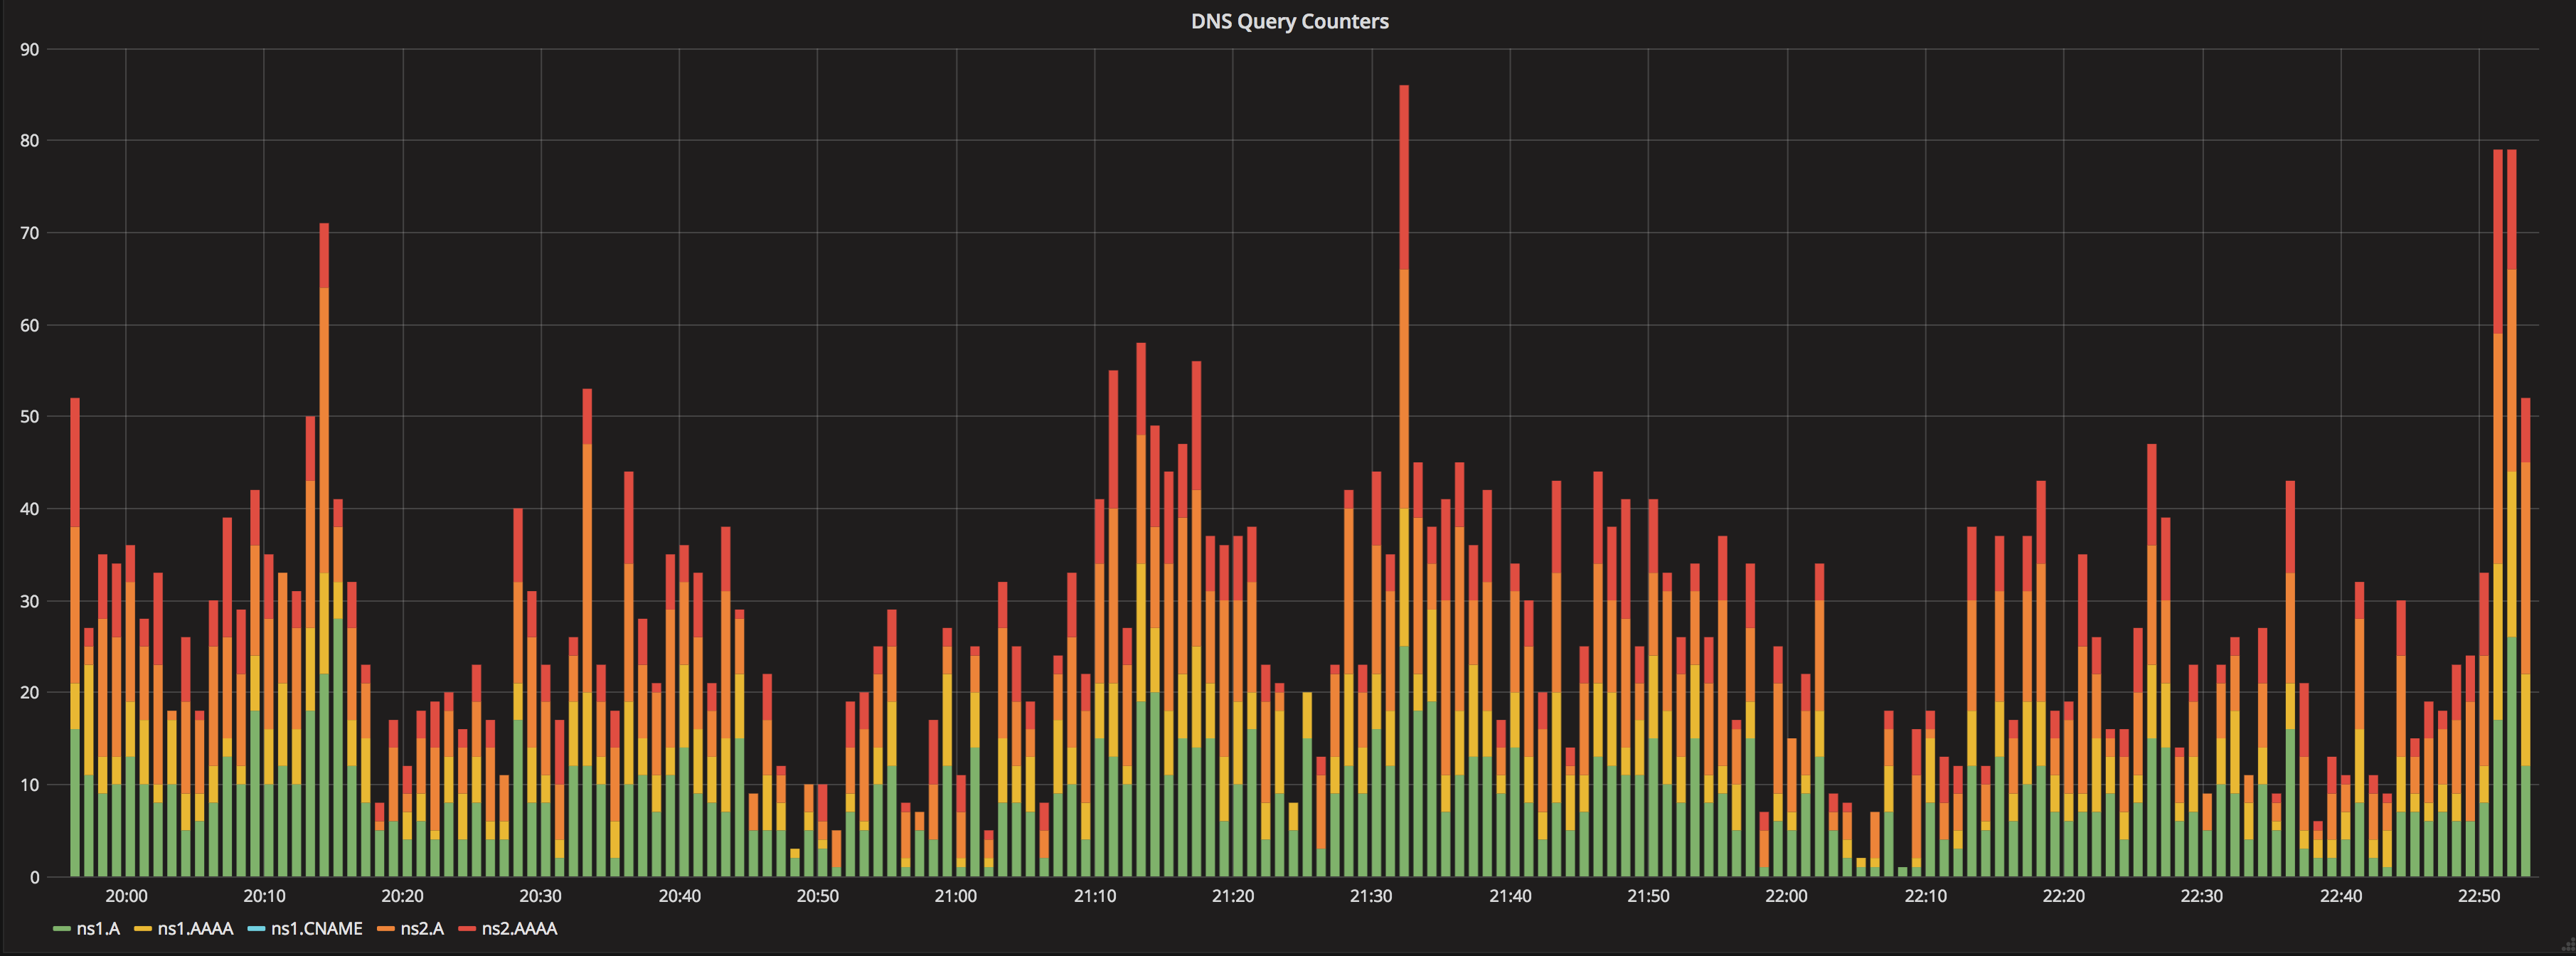Screen dimensions: 2576x956
Task: Click the 20:00 time label on x-axis
Action: [126, 896]
